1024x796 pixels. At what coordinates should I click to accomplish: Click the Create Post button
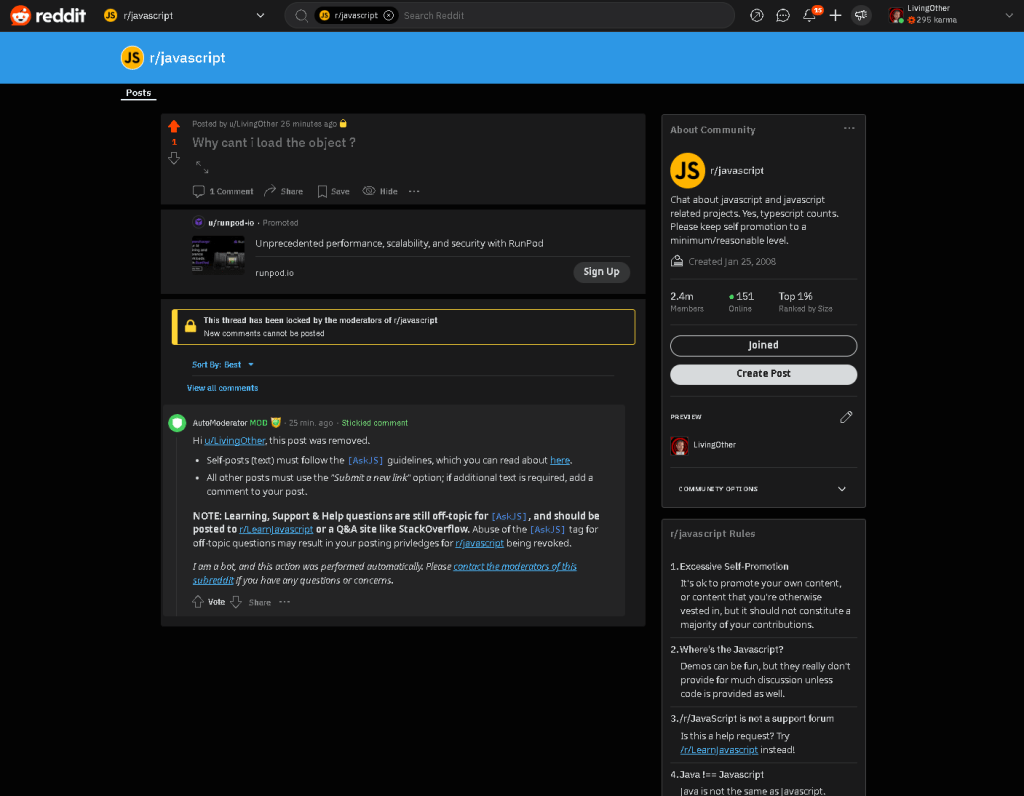pos(763,374)
